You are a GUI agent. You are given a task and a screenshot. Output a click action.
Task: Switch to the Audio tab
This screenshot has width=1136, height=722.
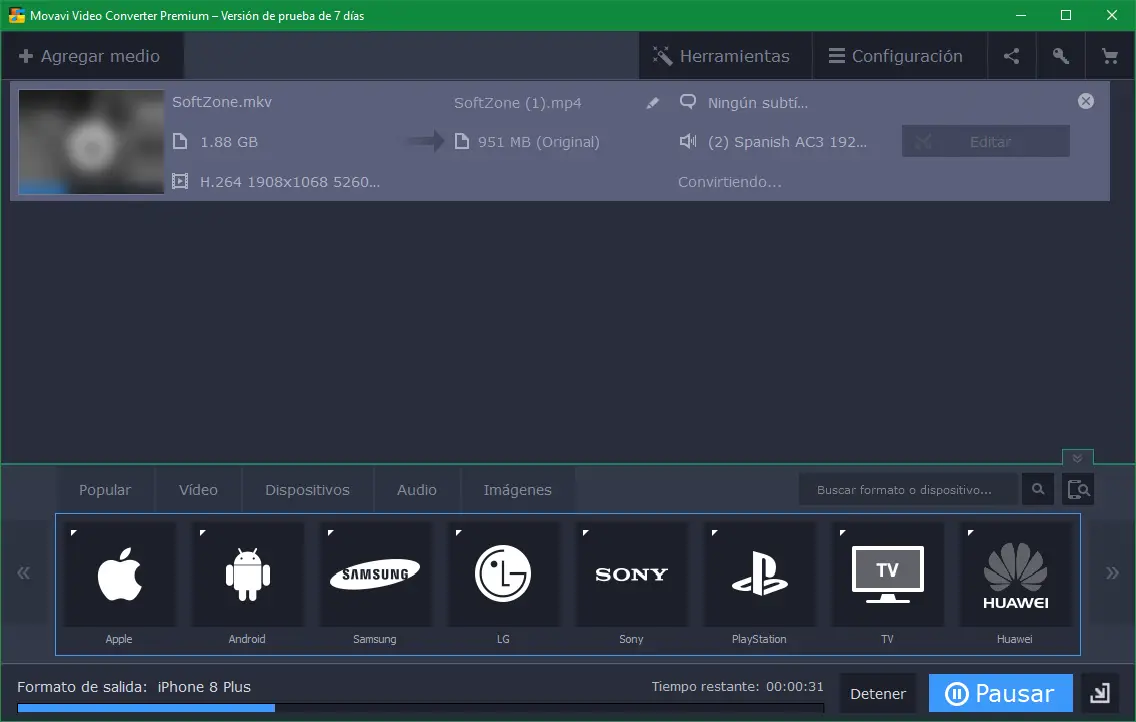(x=417, y=490)
